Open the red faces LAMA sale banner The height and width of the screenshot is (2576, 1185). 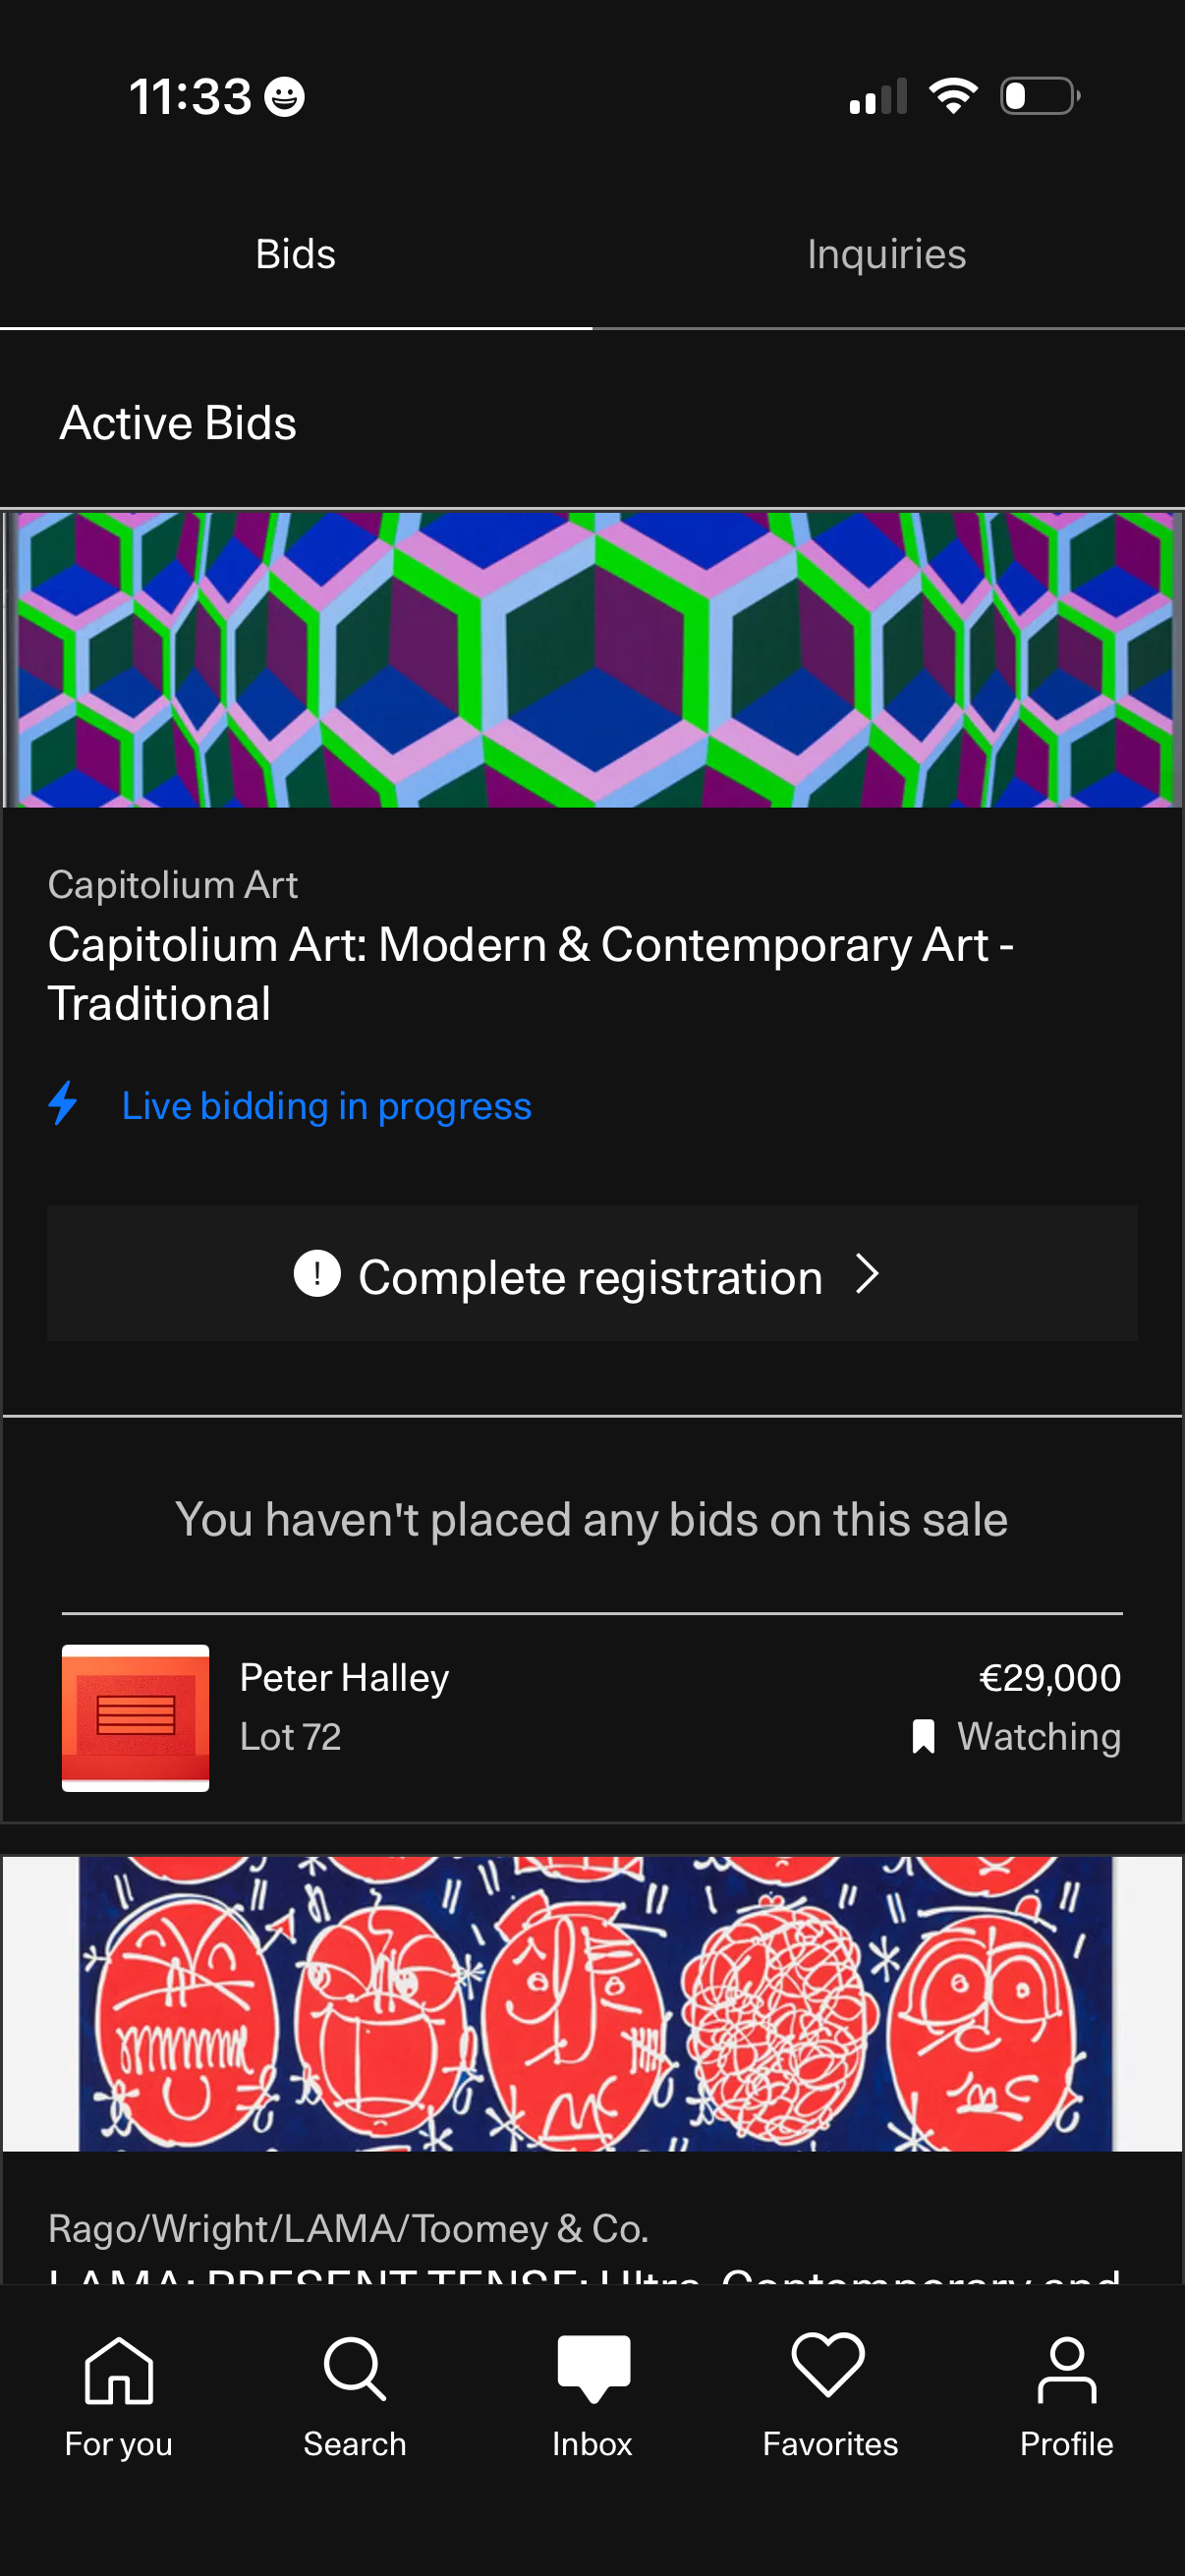pyautogui.click(x=592, y=2003)
